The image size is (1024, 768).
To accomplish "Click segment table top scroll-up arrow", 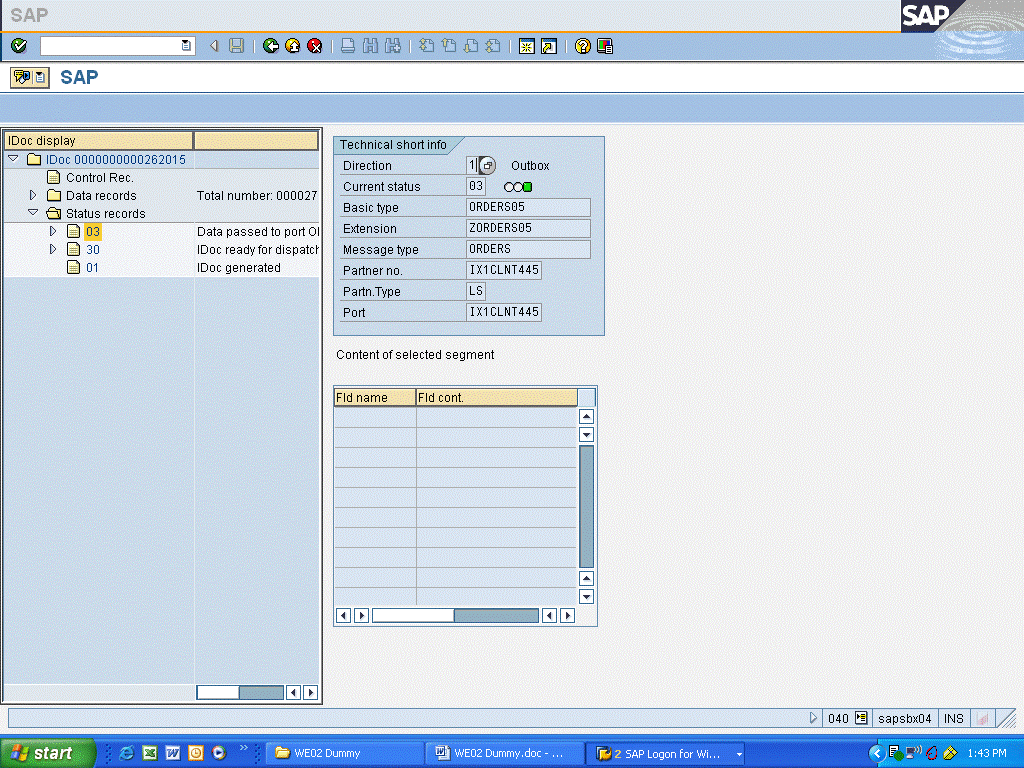I will coord(586,417).
